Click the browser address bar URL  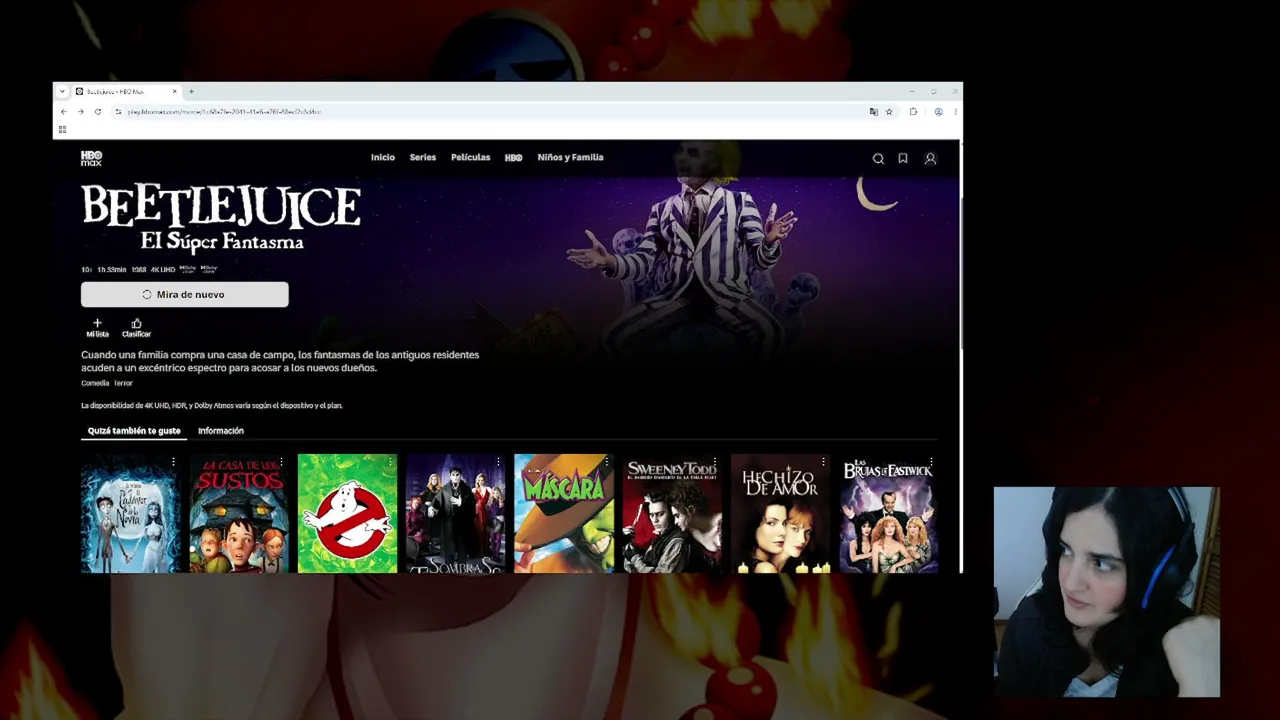tap(224, 112)
